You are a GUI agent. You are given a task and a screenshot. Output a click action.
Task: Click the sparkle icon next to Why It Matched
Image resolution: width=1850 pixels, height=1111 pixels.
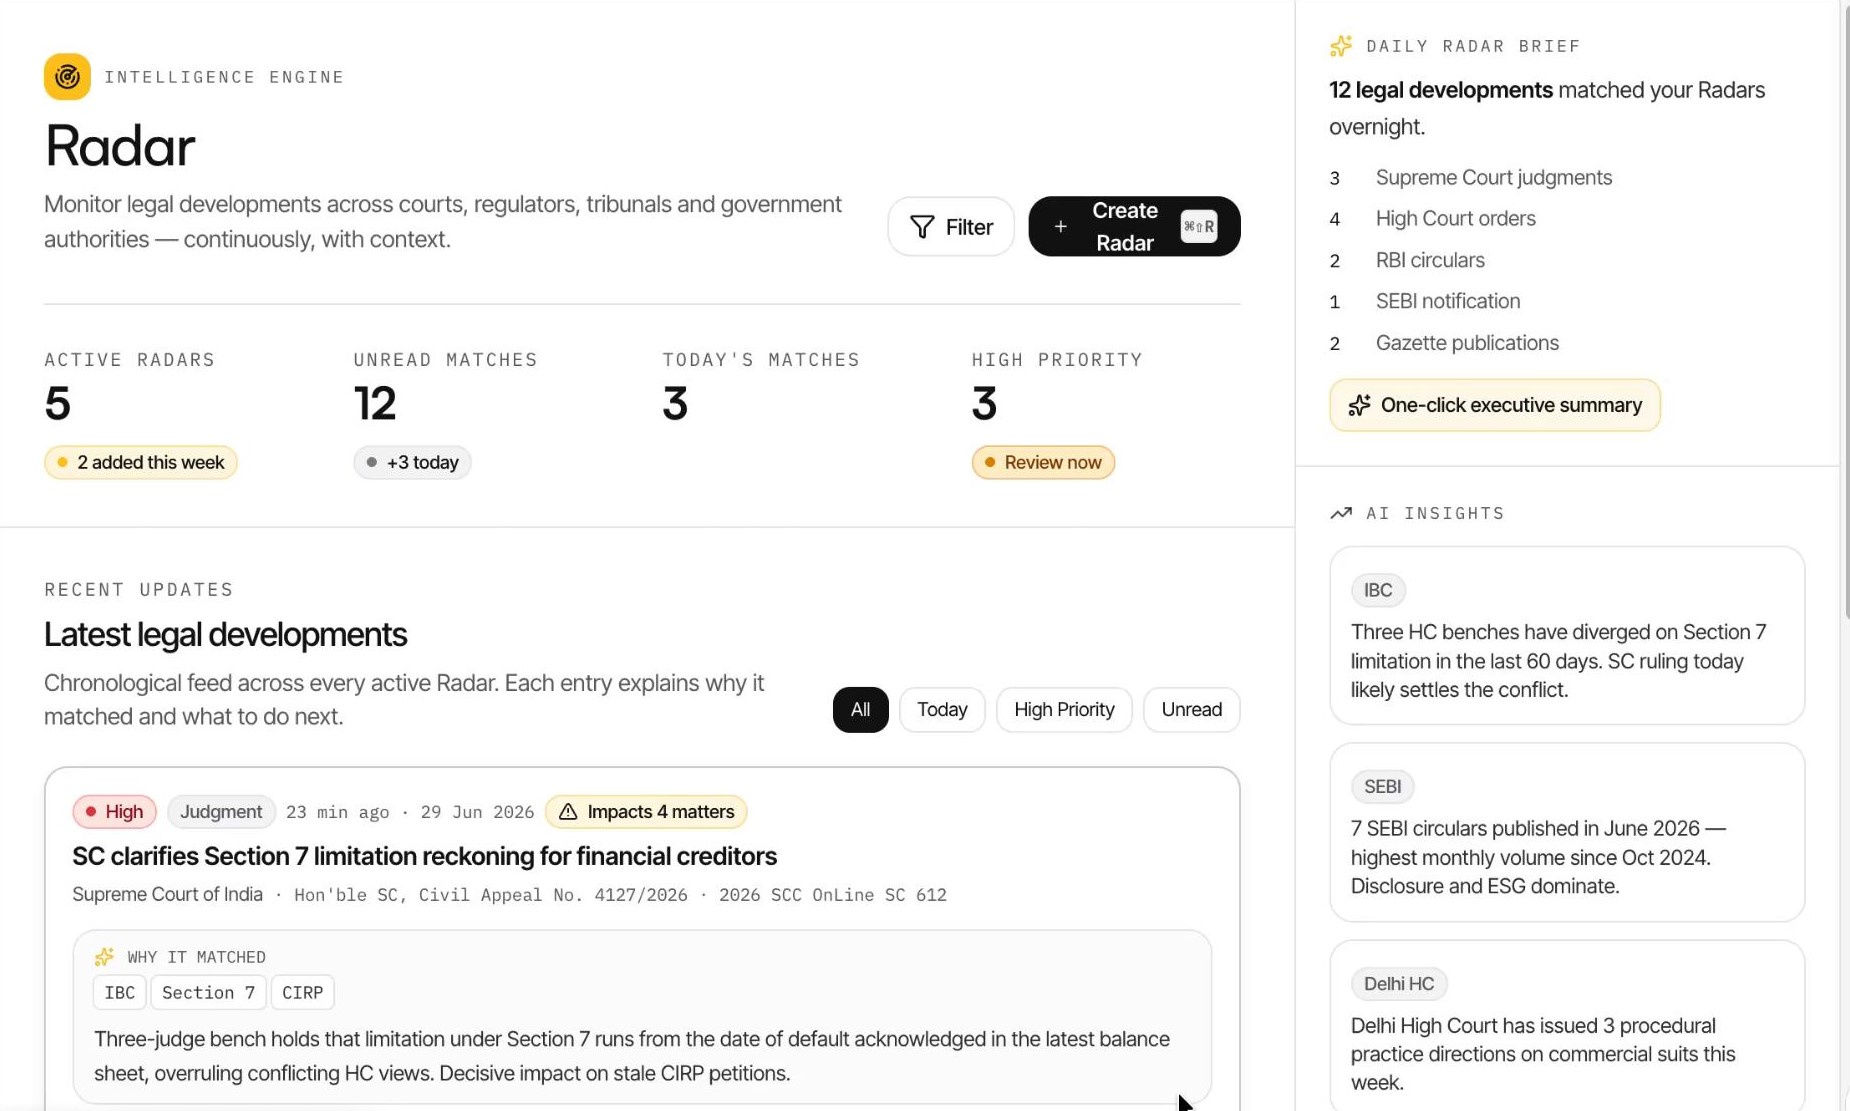[104, 957]
